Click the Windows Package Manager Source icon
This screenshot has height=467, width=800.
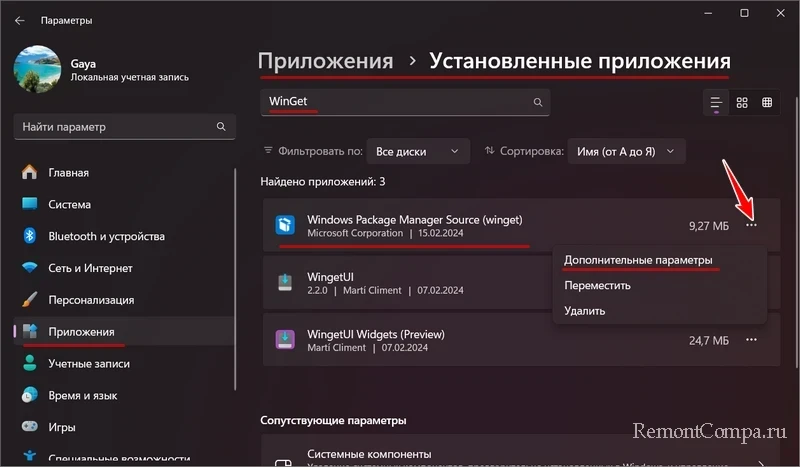(285, 225)
